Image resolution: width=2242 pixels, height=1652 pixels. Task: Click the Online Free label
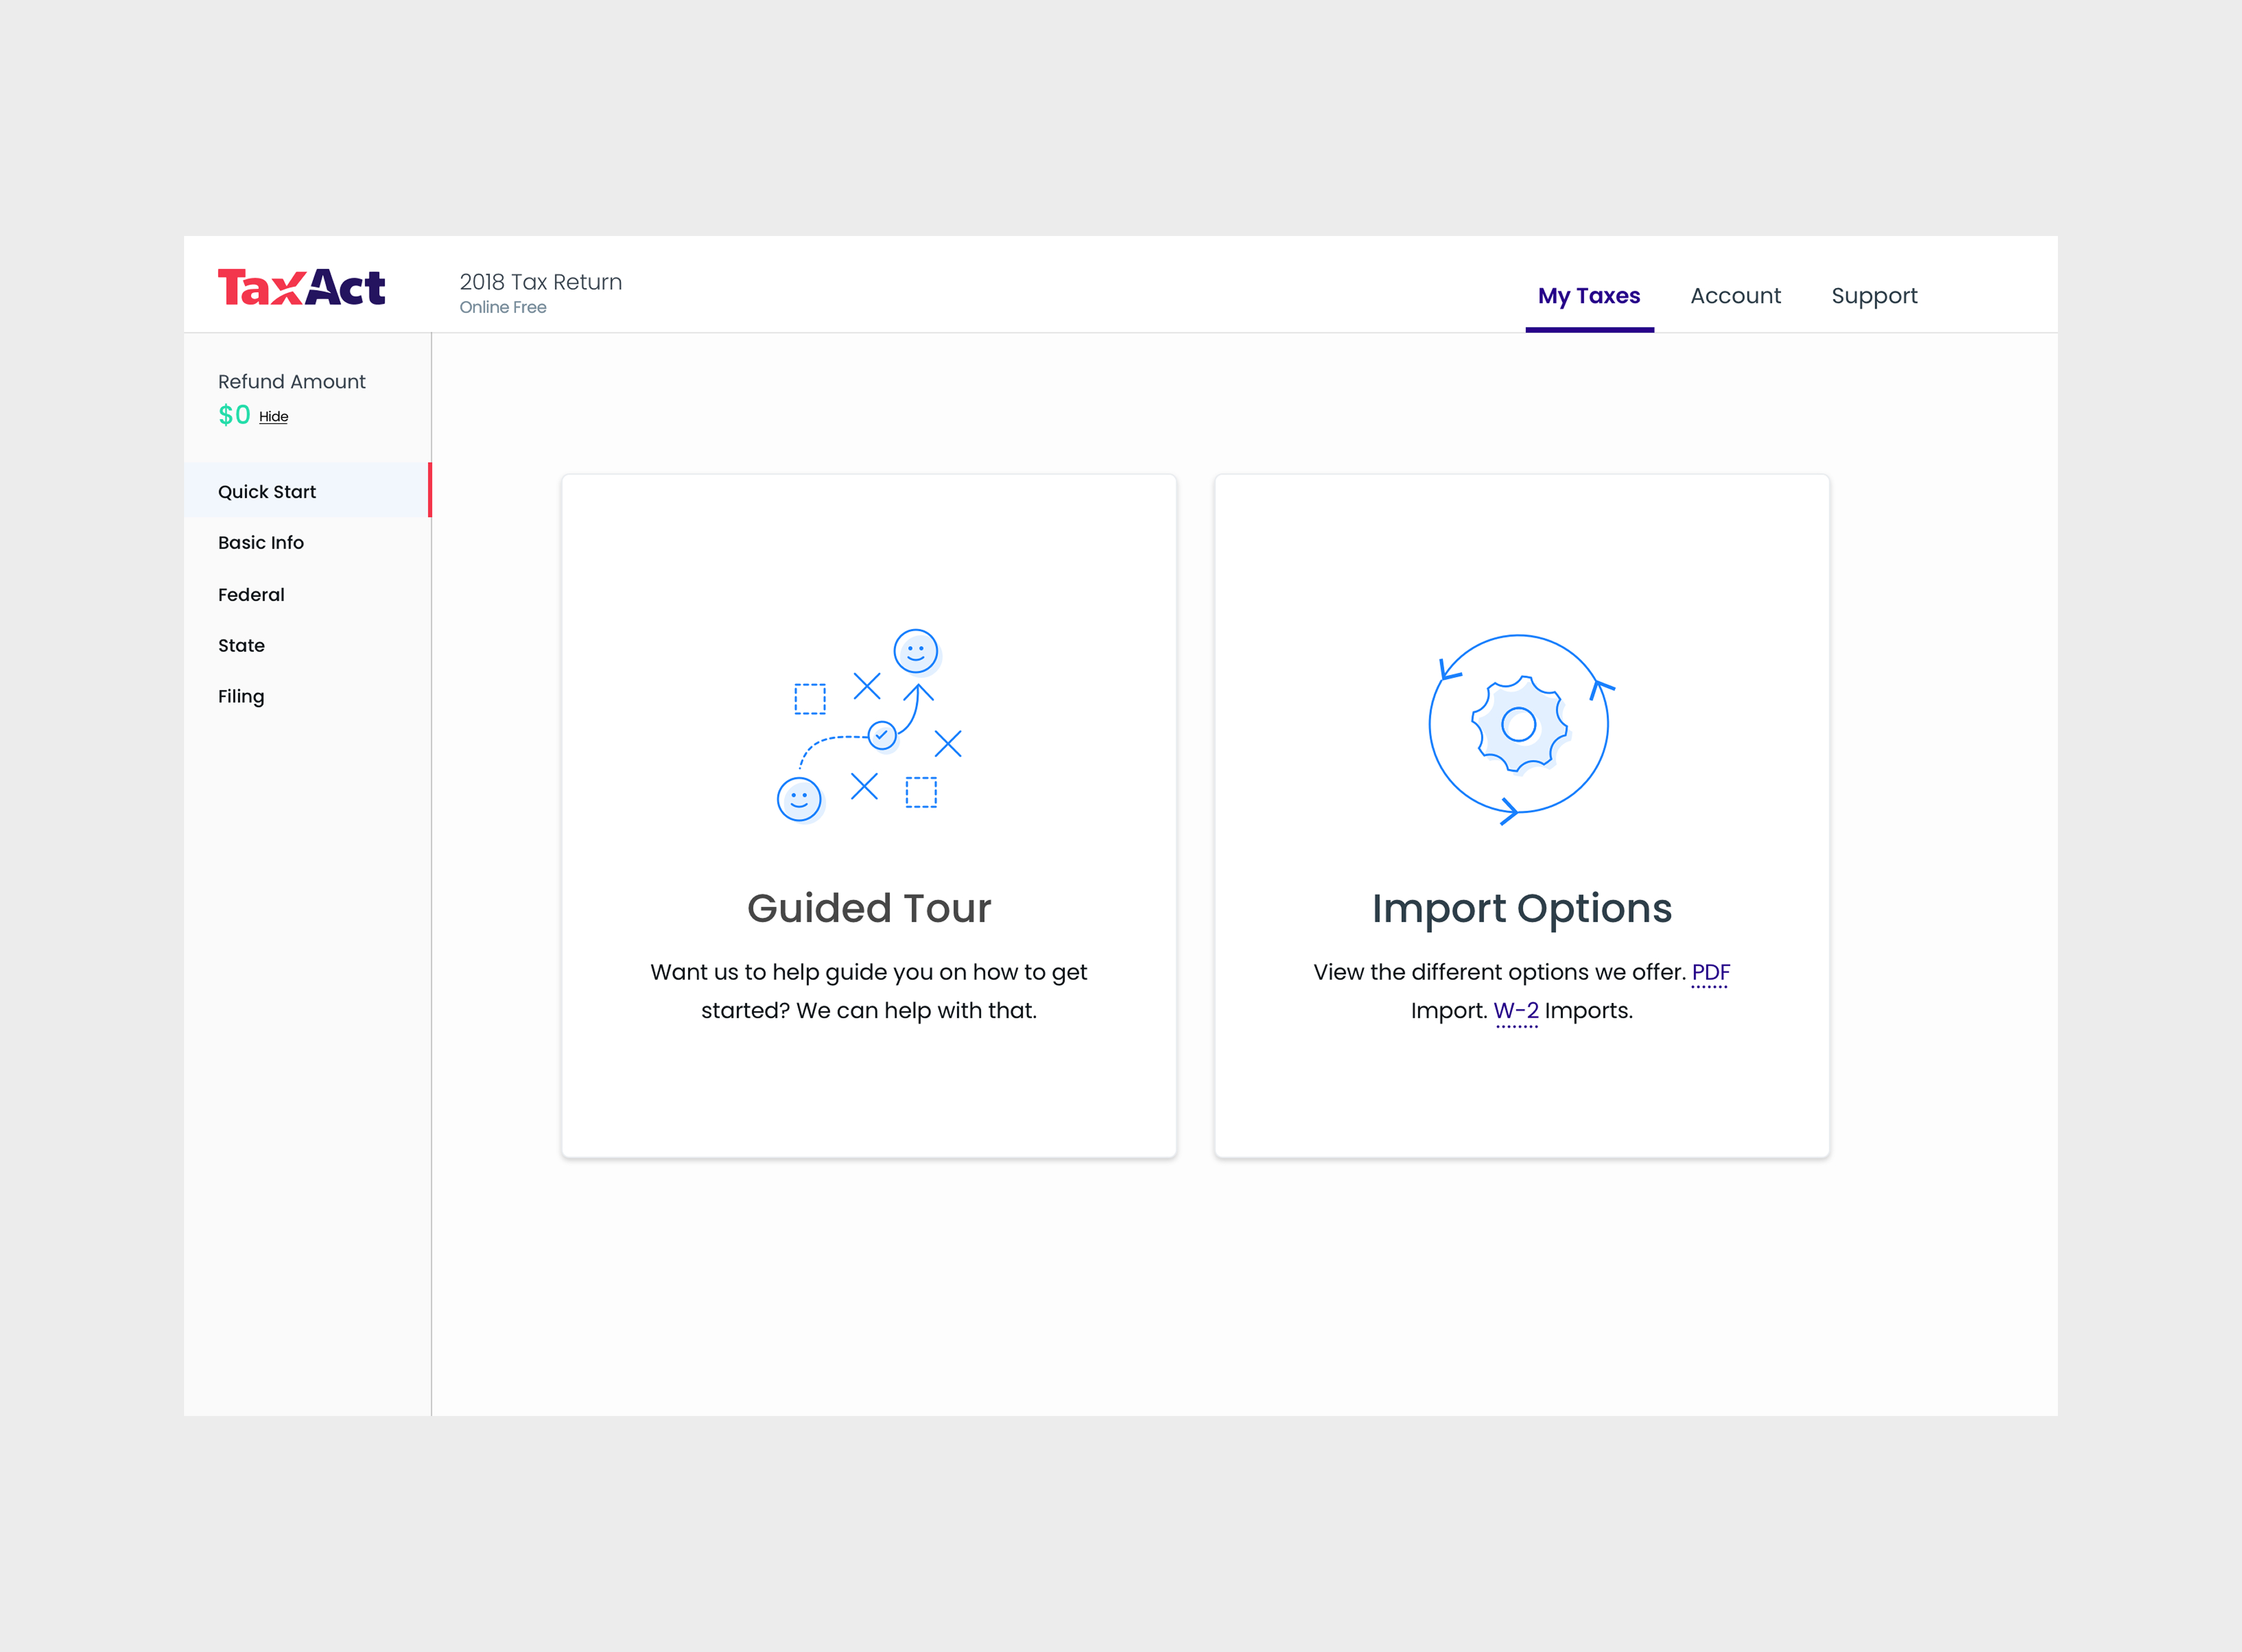click(503, 308)
